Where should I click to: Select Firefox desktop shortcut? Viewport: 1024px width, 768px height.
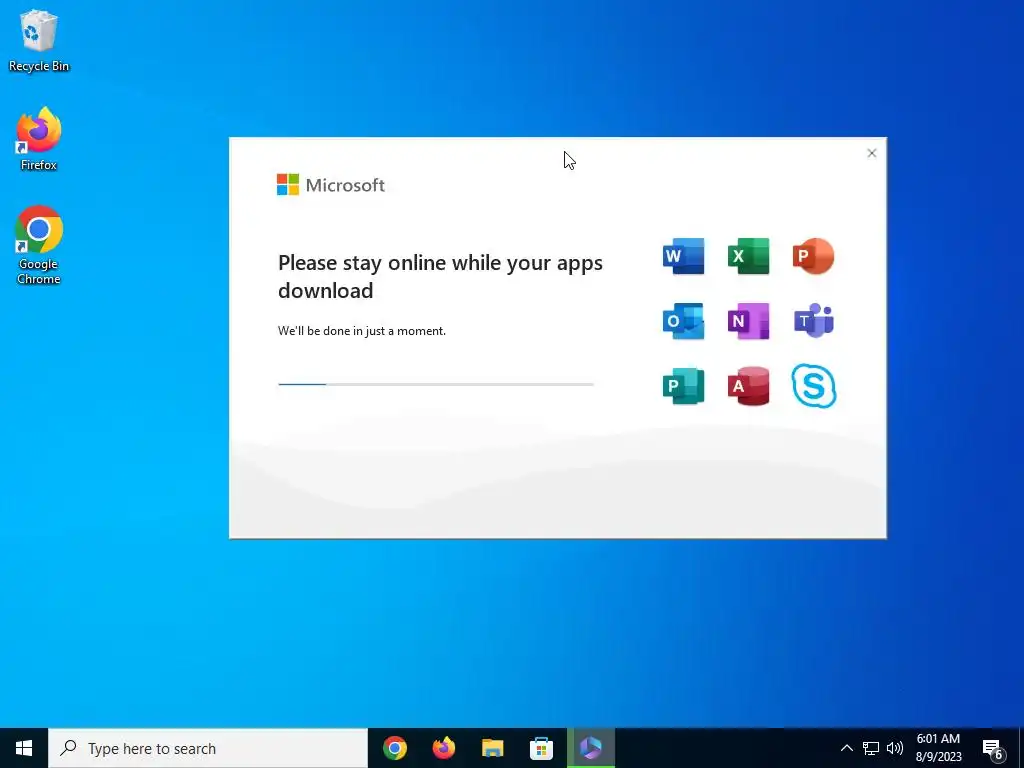point(39,139)
